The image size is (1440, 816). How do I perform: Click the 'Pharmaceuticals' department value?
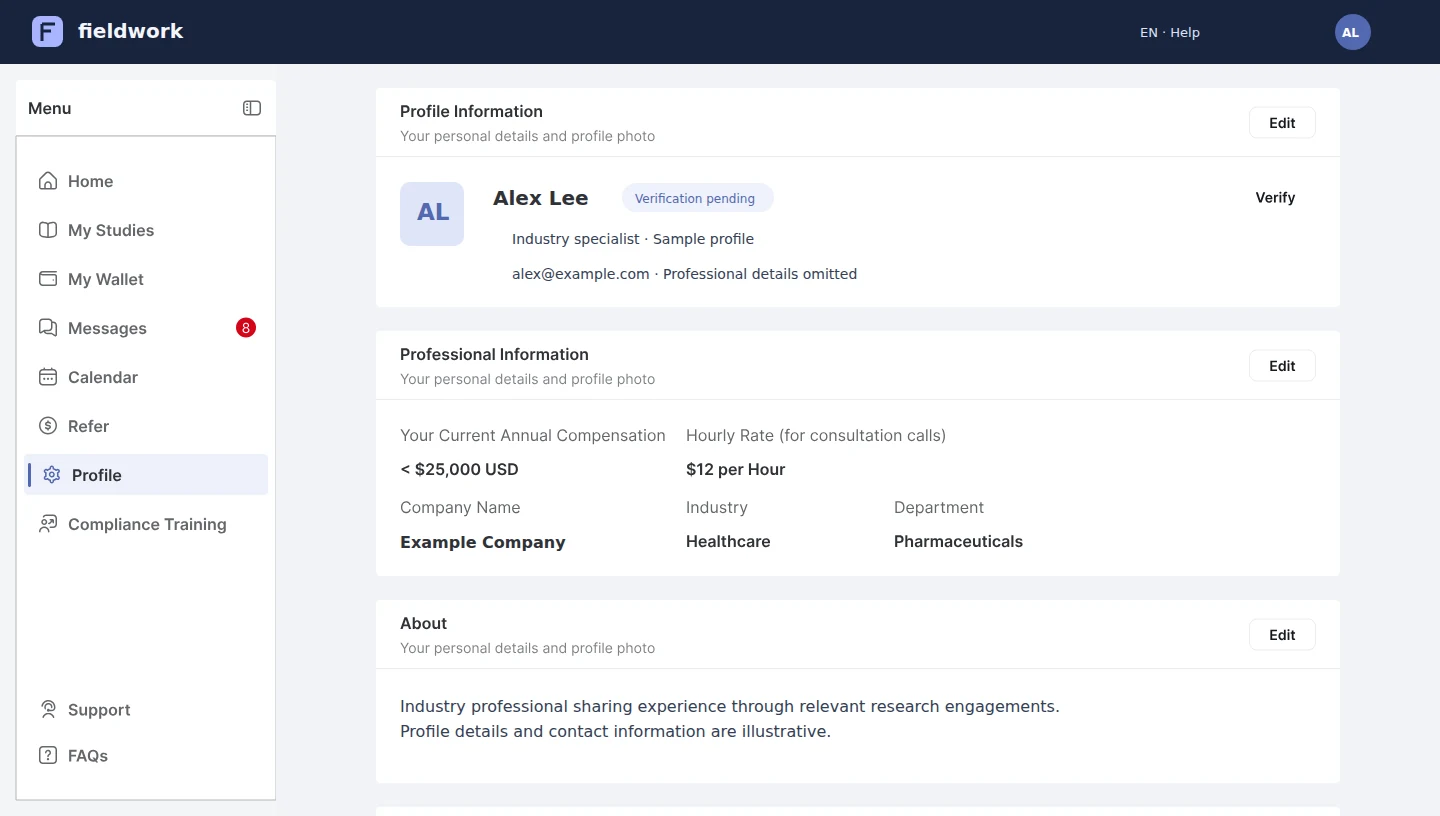click(958, 542)
